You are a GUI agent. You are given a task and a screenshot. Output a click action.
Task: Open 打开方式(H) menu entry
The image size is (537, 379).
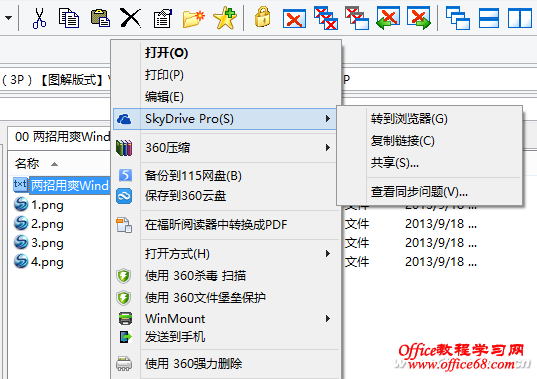227,254
